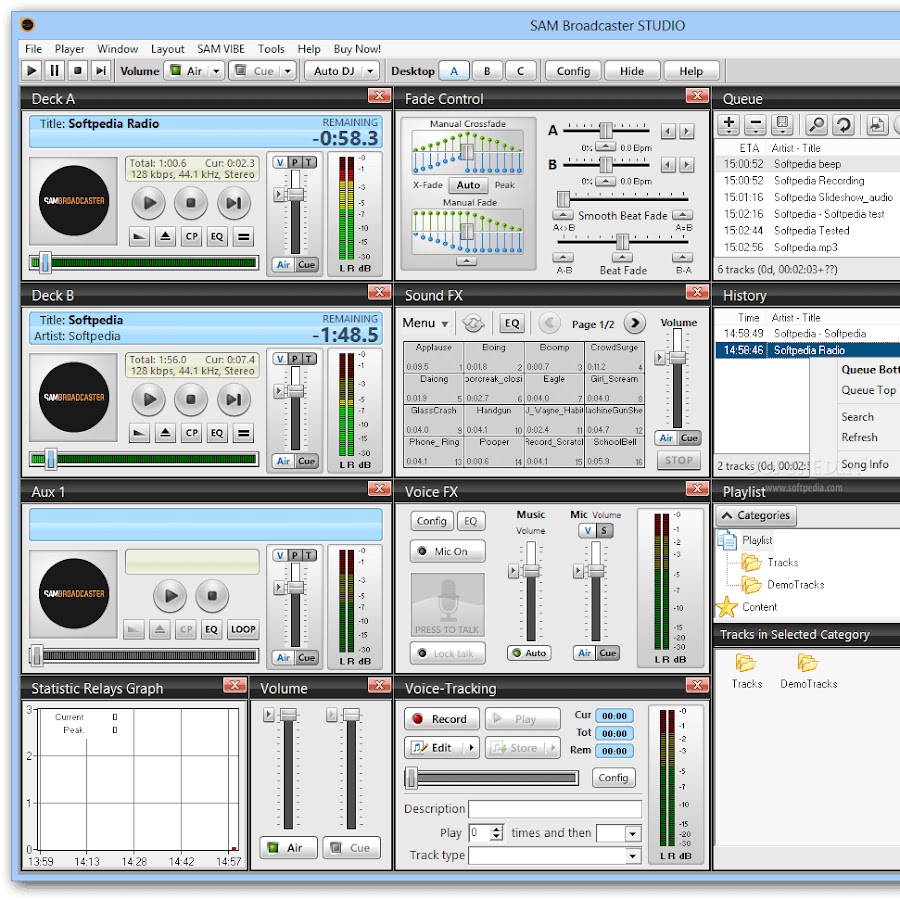Screen dimensions: 900x900
Task: Open the Auto DJ dropdown arrow
Action: point(370,71)
